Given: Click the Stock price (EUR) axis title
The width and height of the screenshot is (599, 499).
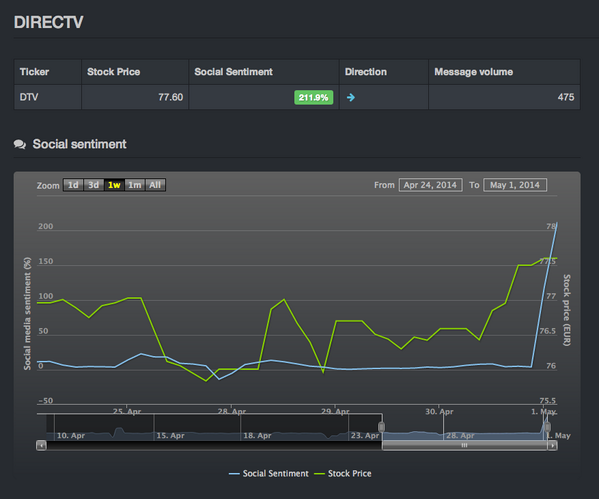Looking at the screenshot, I should (567, 310).
